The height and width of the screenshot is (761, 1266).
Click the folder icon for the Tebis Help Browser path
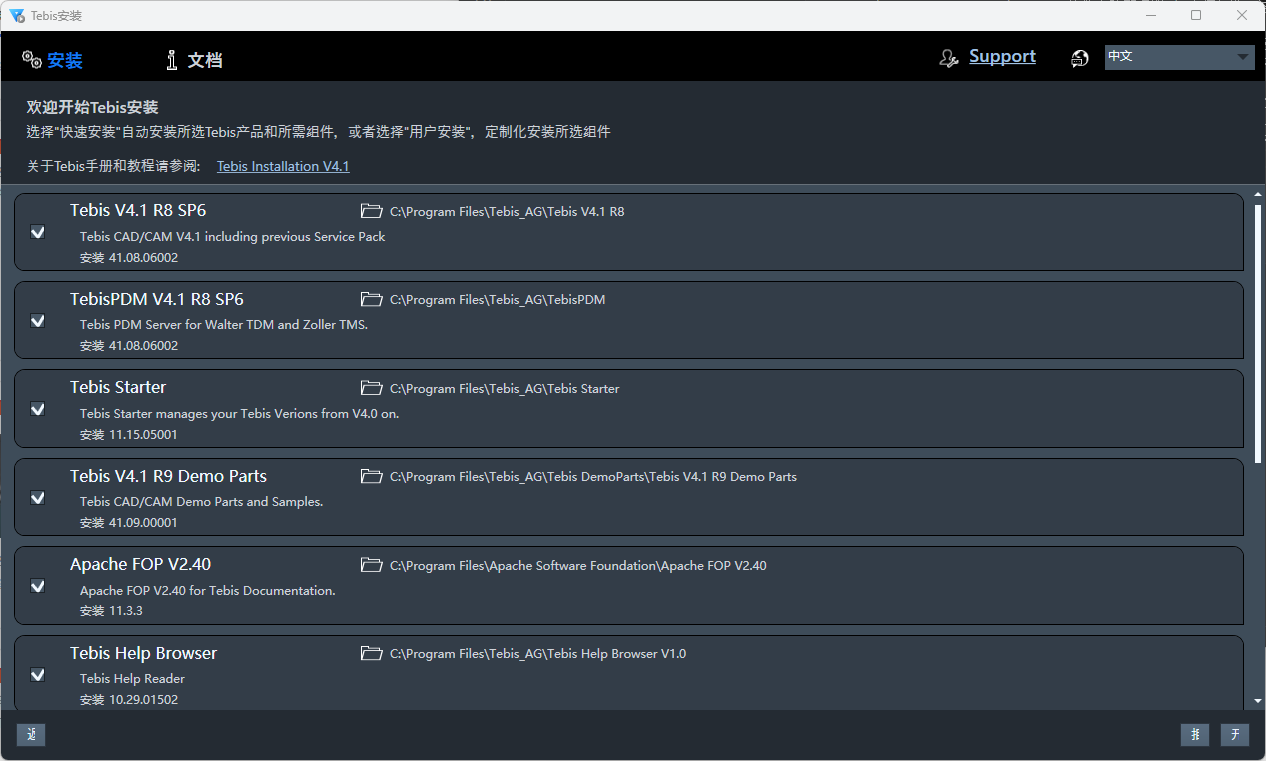click(x=372, y=653)
